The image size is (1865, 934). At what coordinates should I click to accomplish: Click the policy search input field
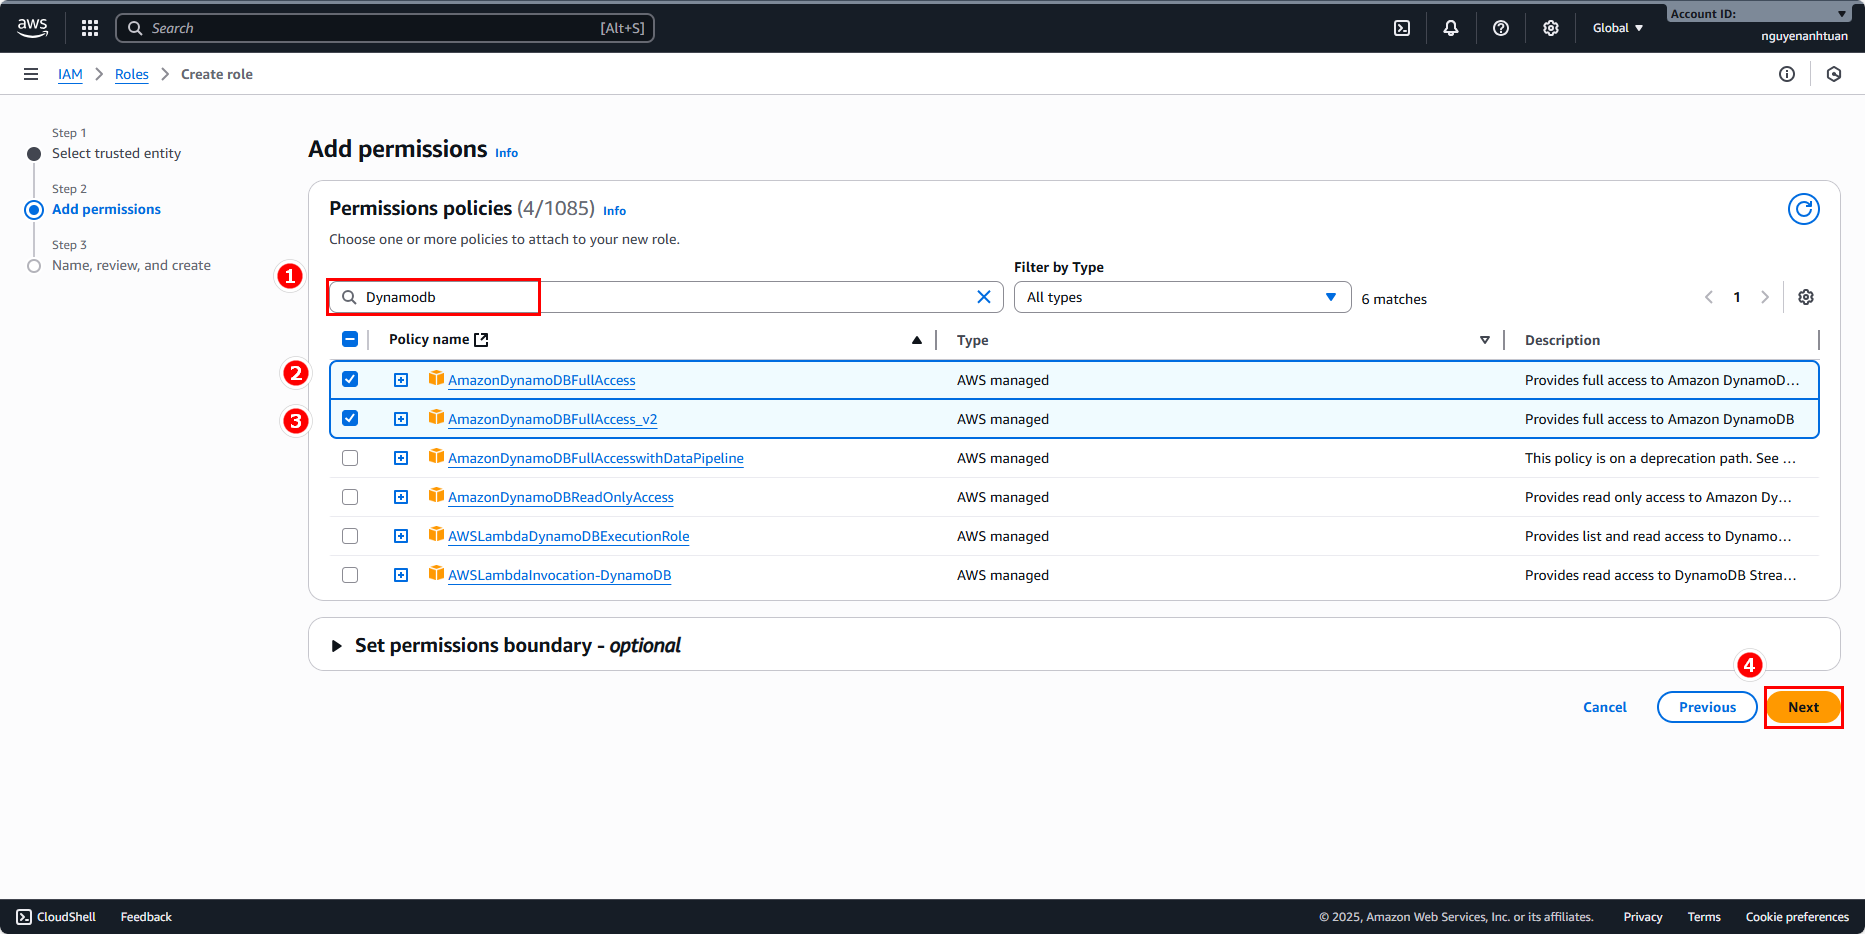[660, 297]
